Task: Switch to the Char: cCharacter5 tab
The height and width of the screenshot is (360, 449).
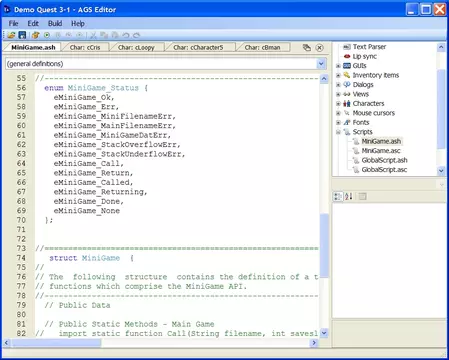Action: click(x=198, y=47)
